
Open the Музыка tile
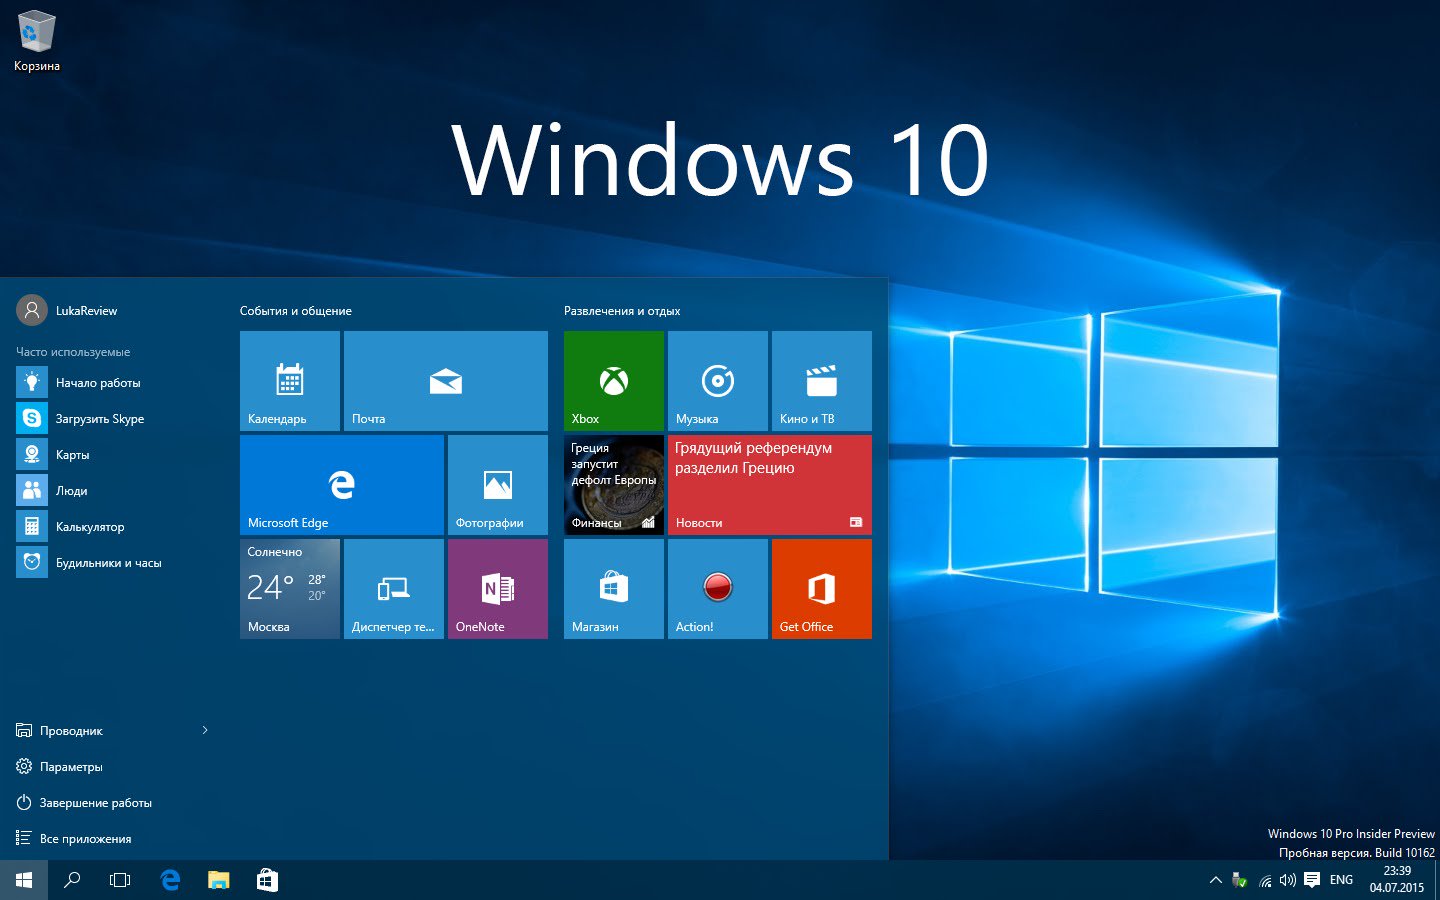pyautogui.click(x=718, y=381)
